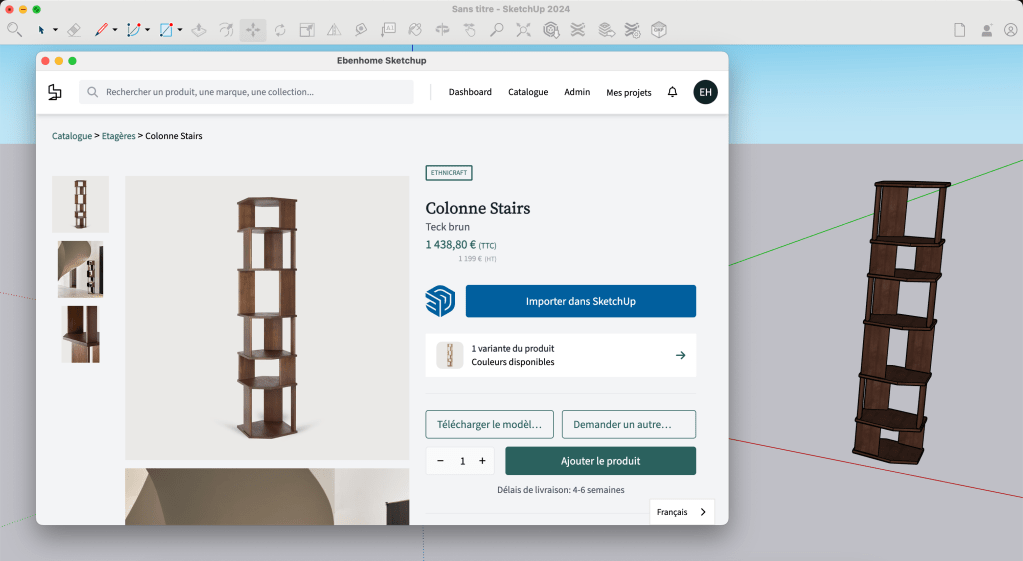Click Ajouter le produit button

[601, 461]
